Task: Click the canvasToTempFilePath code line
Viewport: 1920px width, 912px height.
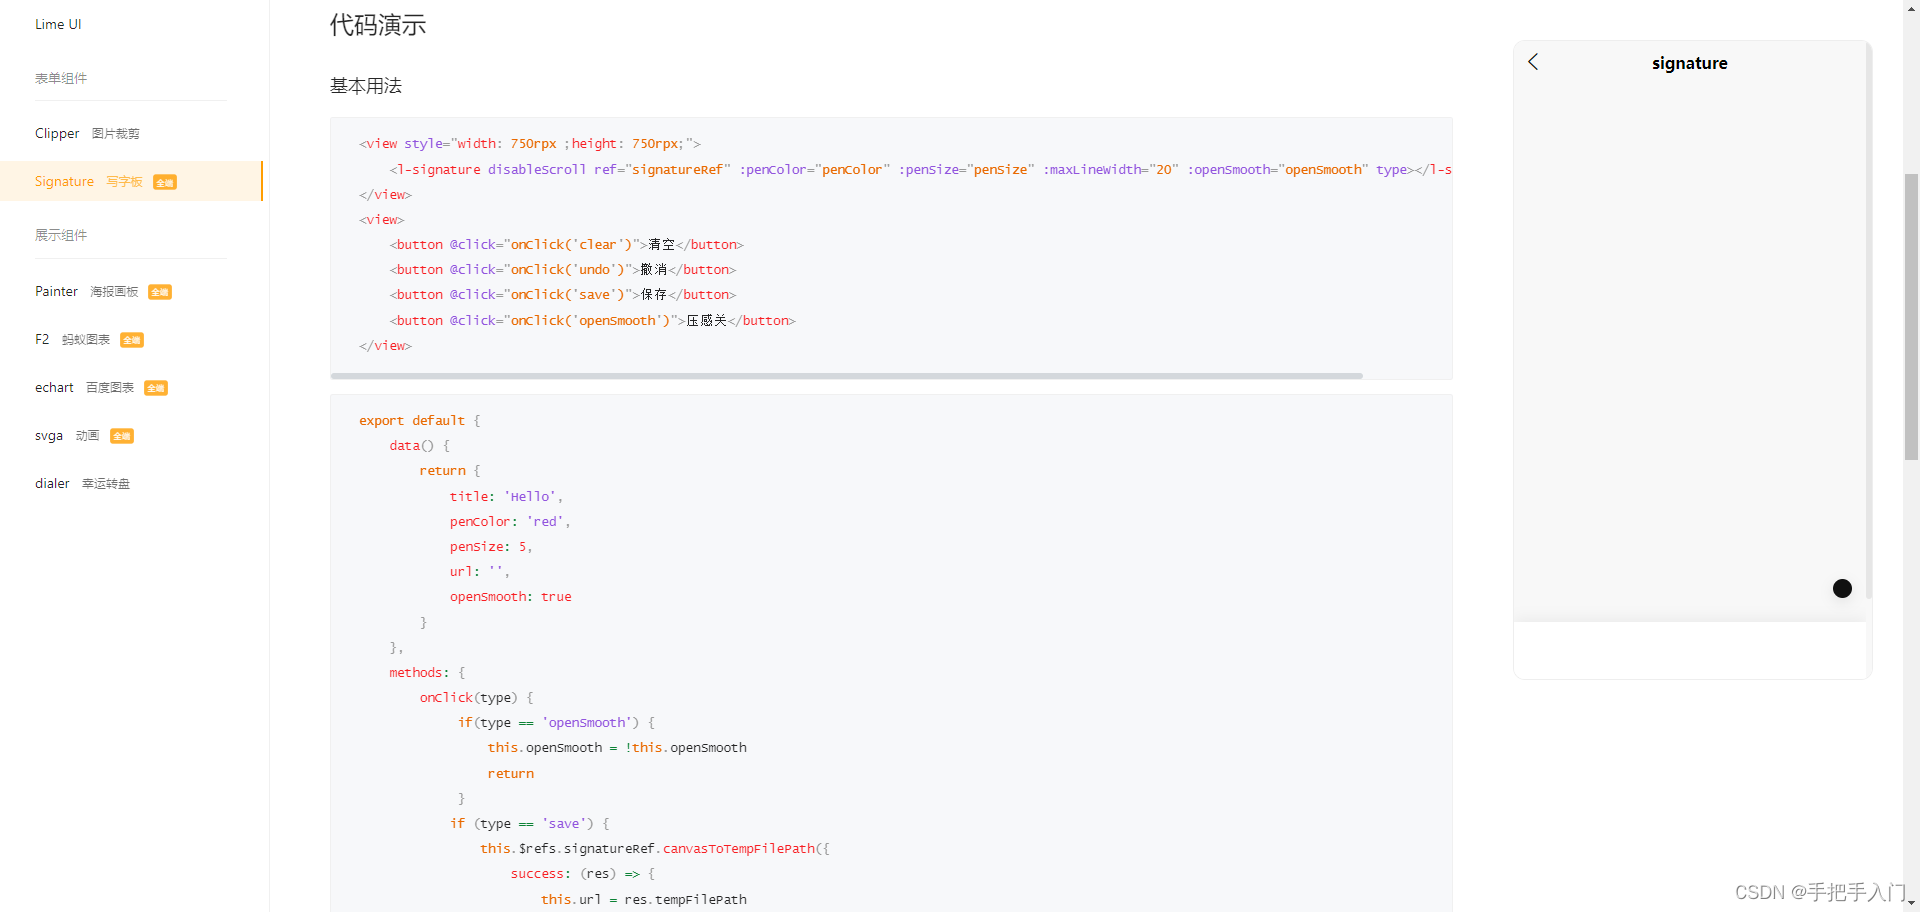Action: [655, 848]
